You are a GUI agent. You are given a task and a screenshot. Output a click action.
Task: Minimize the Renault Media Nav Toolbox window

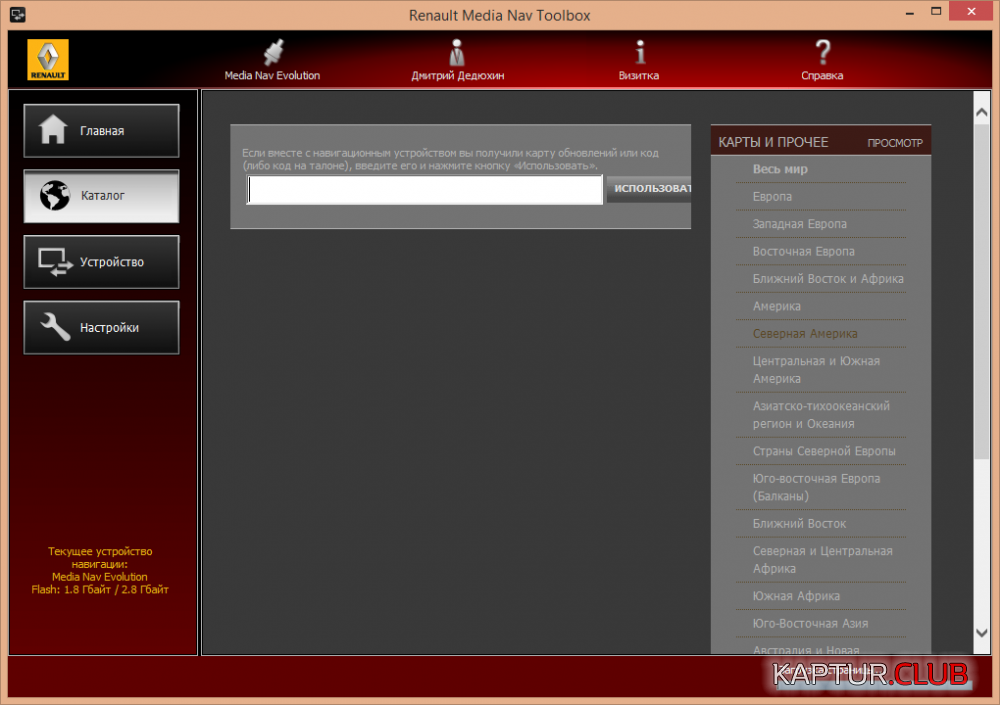pos(909,13)
